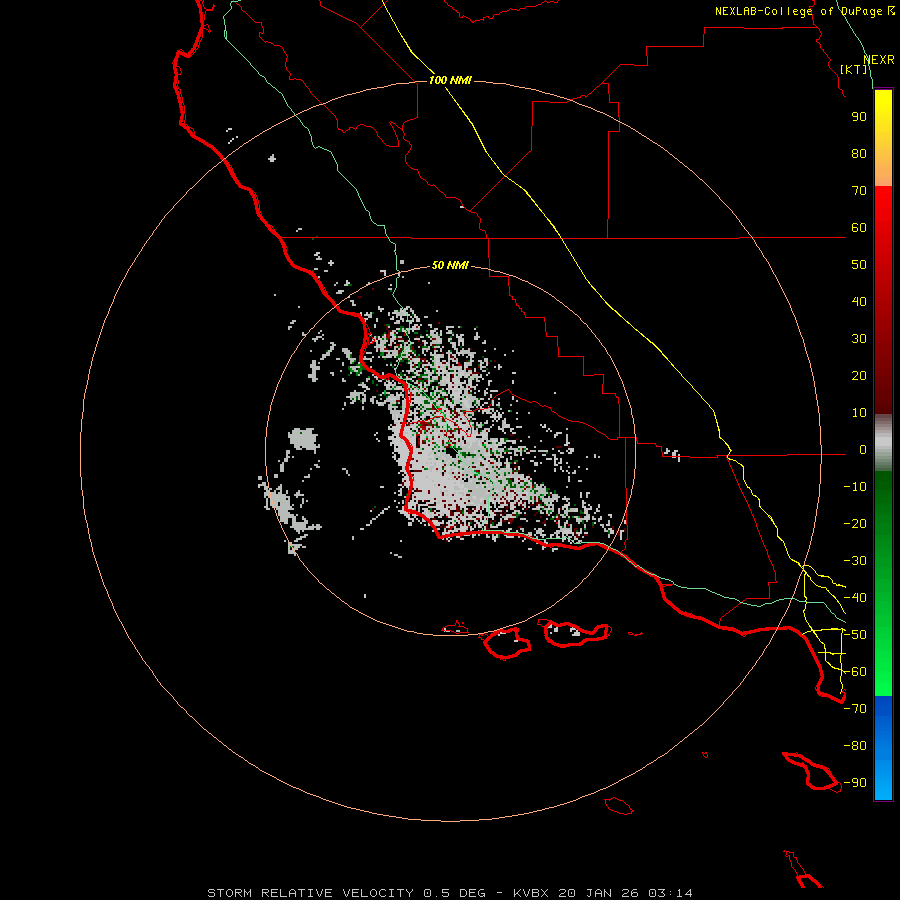Click the -60 knot label on scale
Viewport: 900px width, 900px height.
(855, 672)
